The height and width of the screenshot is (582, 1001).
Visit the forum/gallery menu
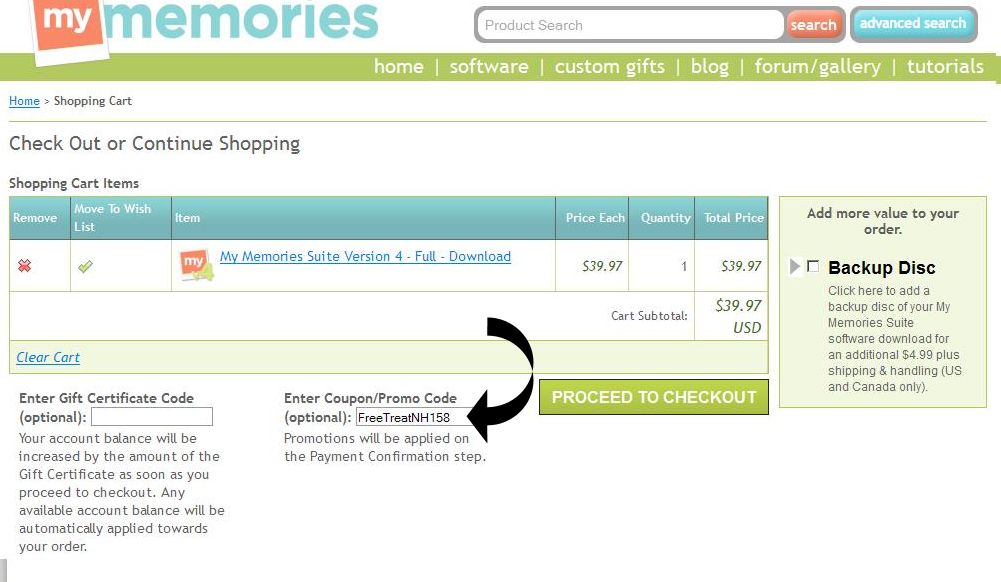tap(817, 67)
